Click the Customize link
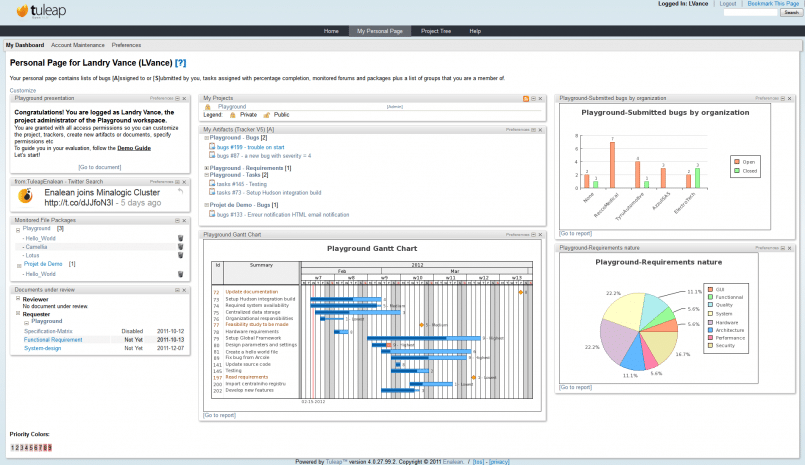The width and height of the screenshot is (805, 465). click(x=23, y=90)
